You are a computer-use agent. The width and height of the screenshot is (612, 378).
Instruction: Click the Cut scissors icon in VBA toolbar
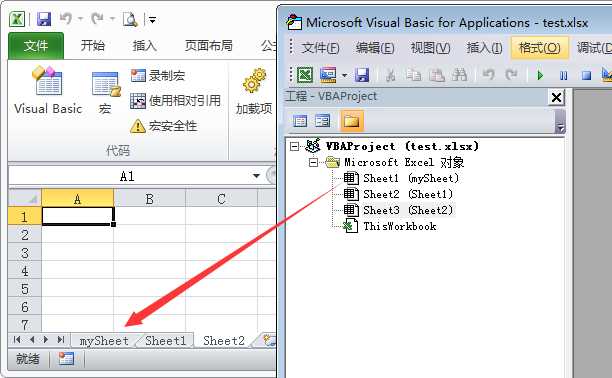[390, 75]
